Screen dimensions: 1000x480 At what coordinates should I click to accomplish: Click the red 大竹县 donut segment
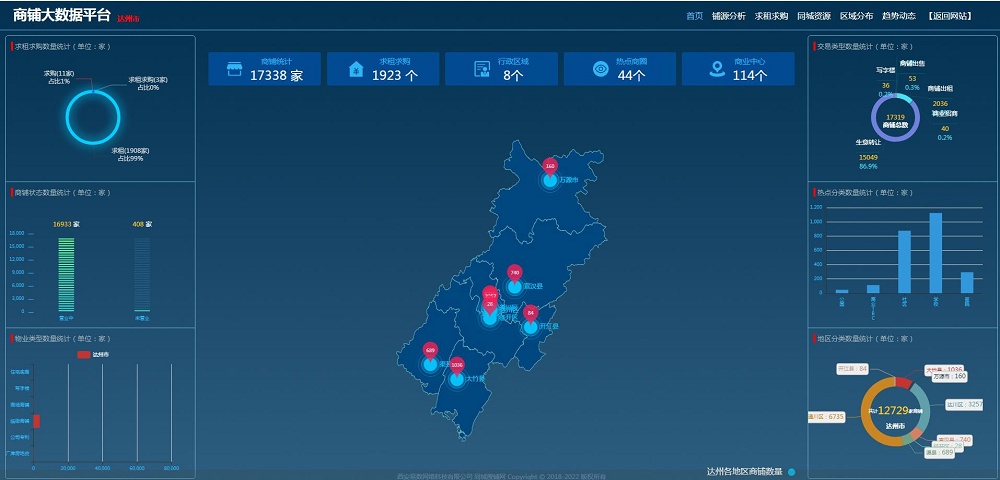coord(903,382)
